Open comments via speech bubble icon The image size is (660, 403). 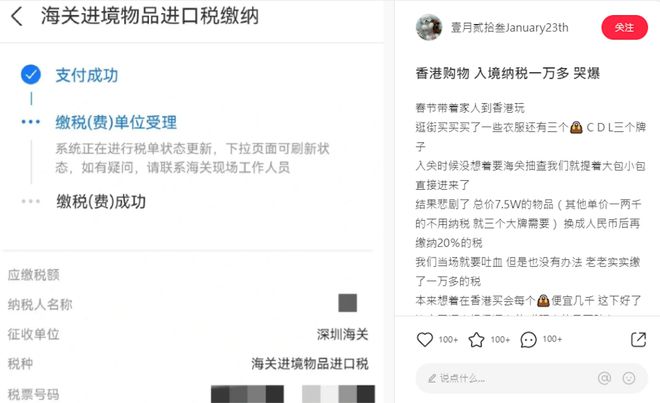pyautogui.click(x=528, y=339)
